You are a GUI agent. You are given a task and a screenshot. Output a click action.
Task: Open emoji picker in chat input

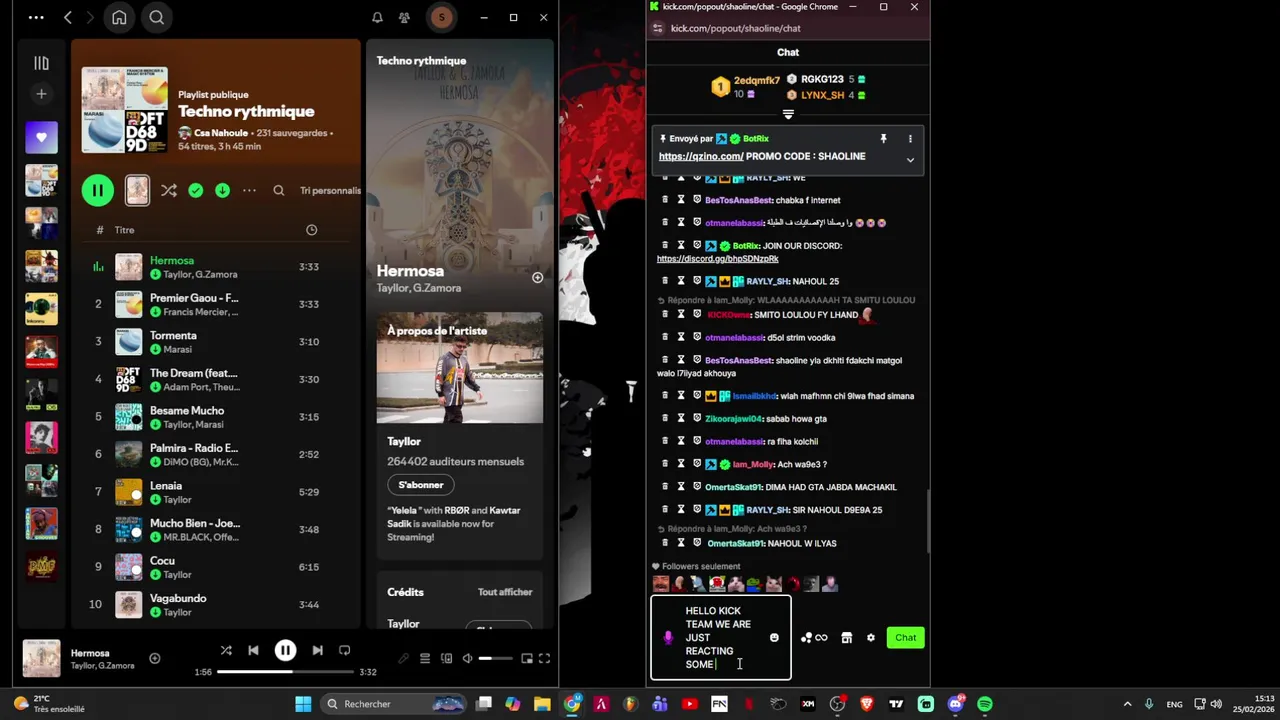point(774,638)
